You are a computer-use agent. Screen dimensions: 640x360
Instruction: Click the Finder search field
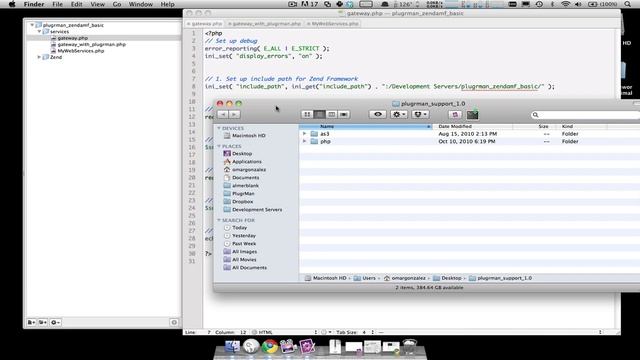585,115
